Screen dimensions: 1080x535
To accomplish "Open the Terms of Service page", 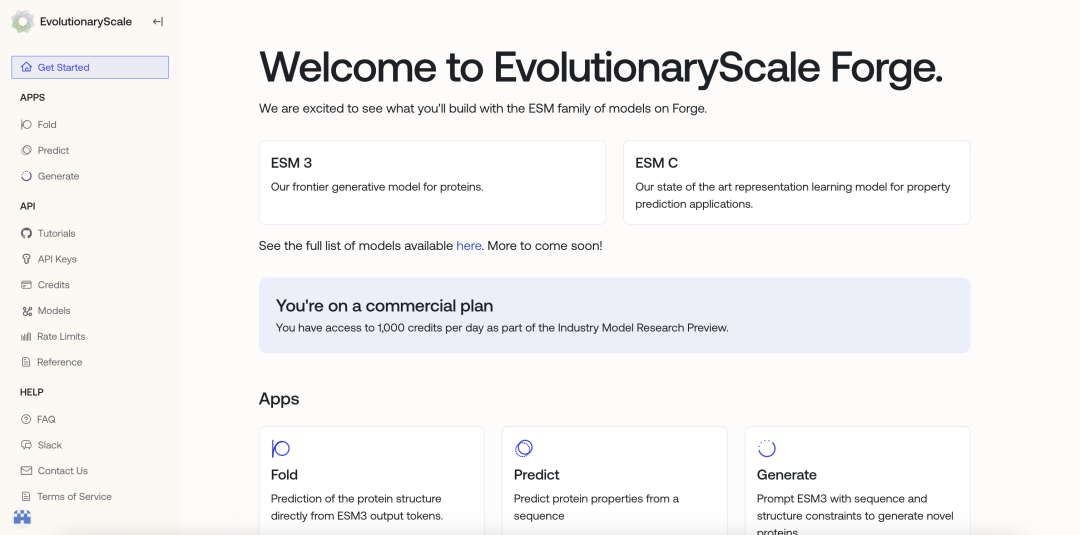I will tap(74, 497).
